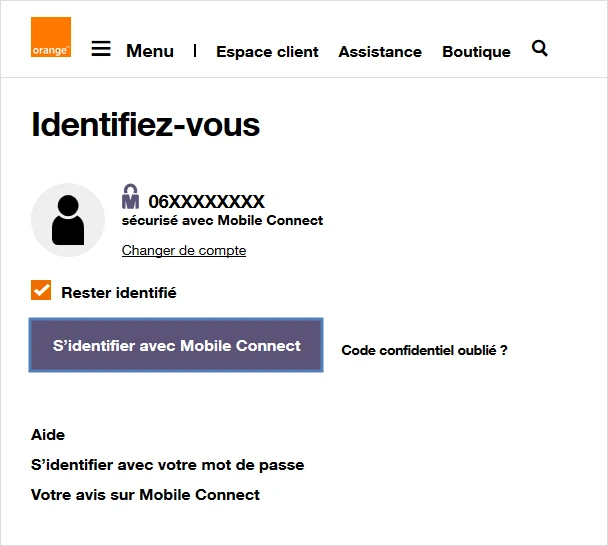
Task: Click the Identifiez-vous heading
Action: tap(146, 125)
